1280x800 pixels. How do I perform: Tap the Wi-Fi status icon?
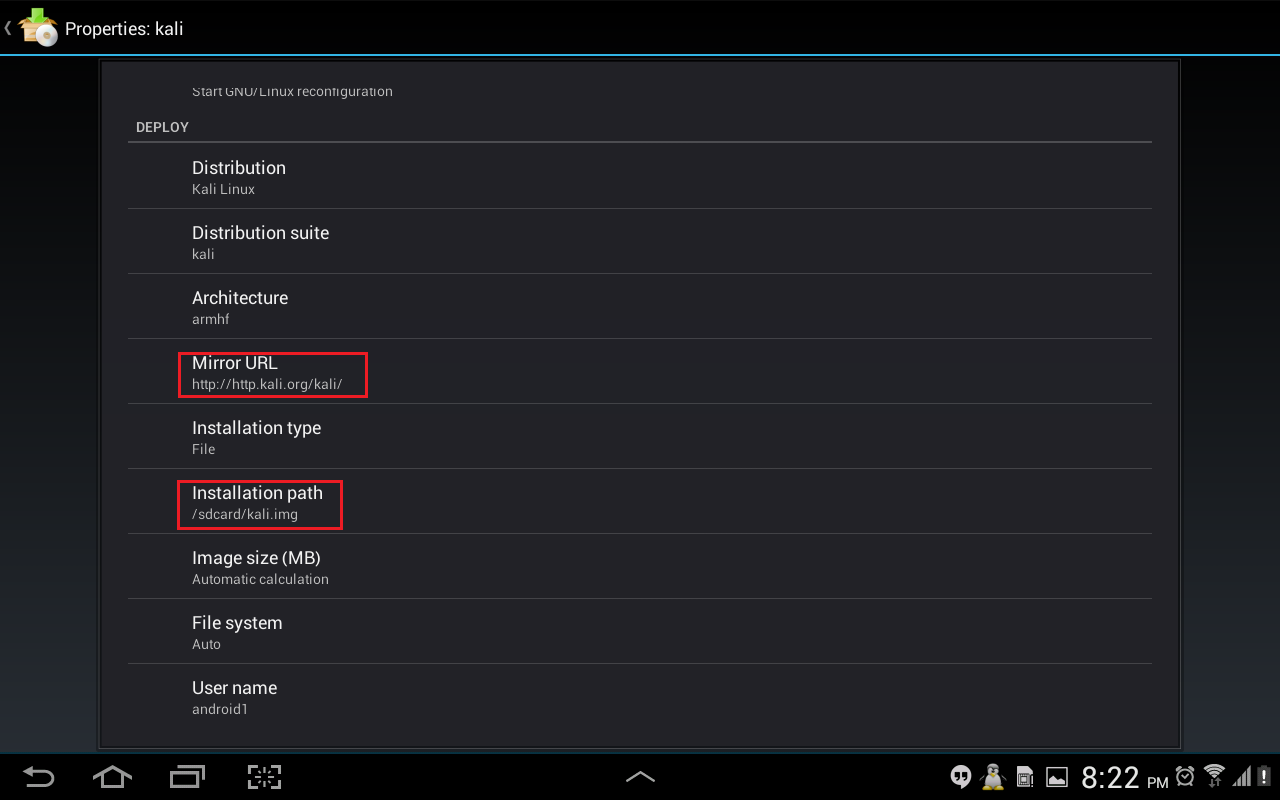click(x=1214, y=776)
